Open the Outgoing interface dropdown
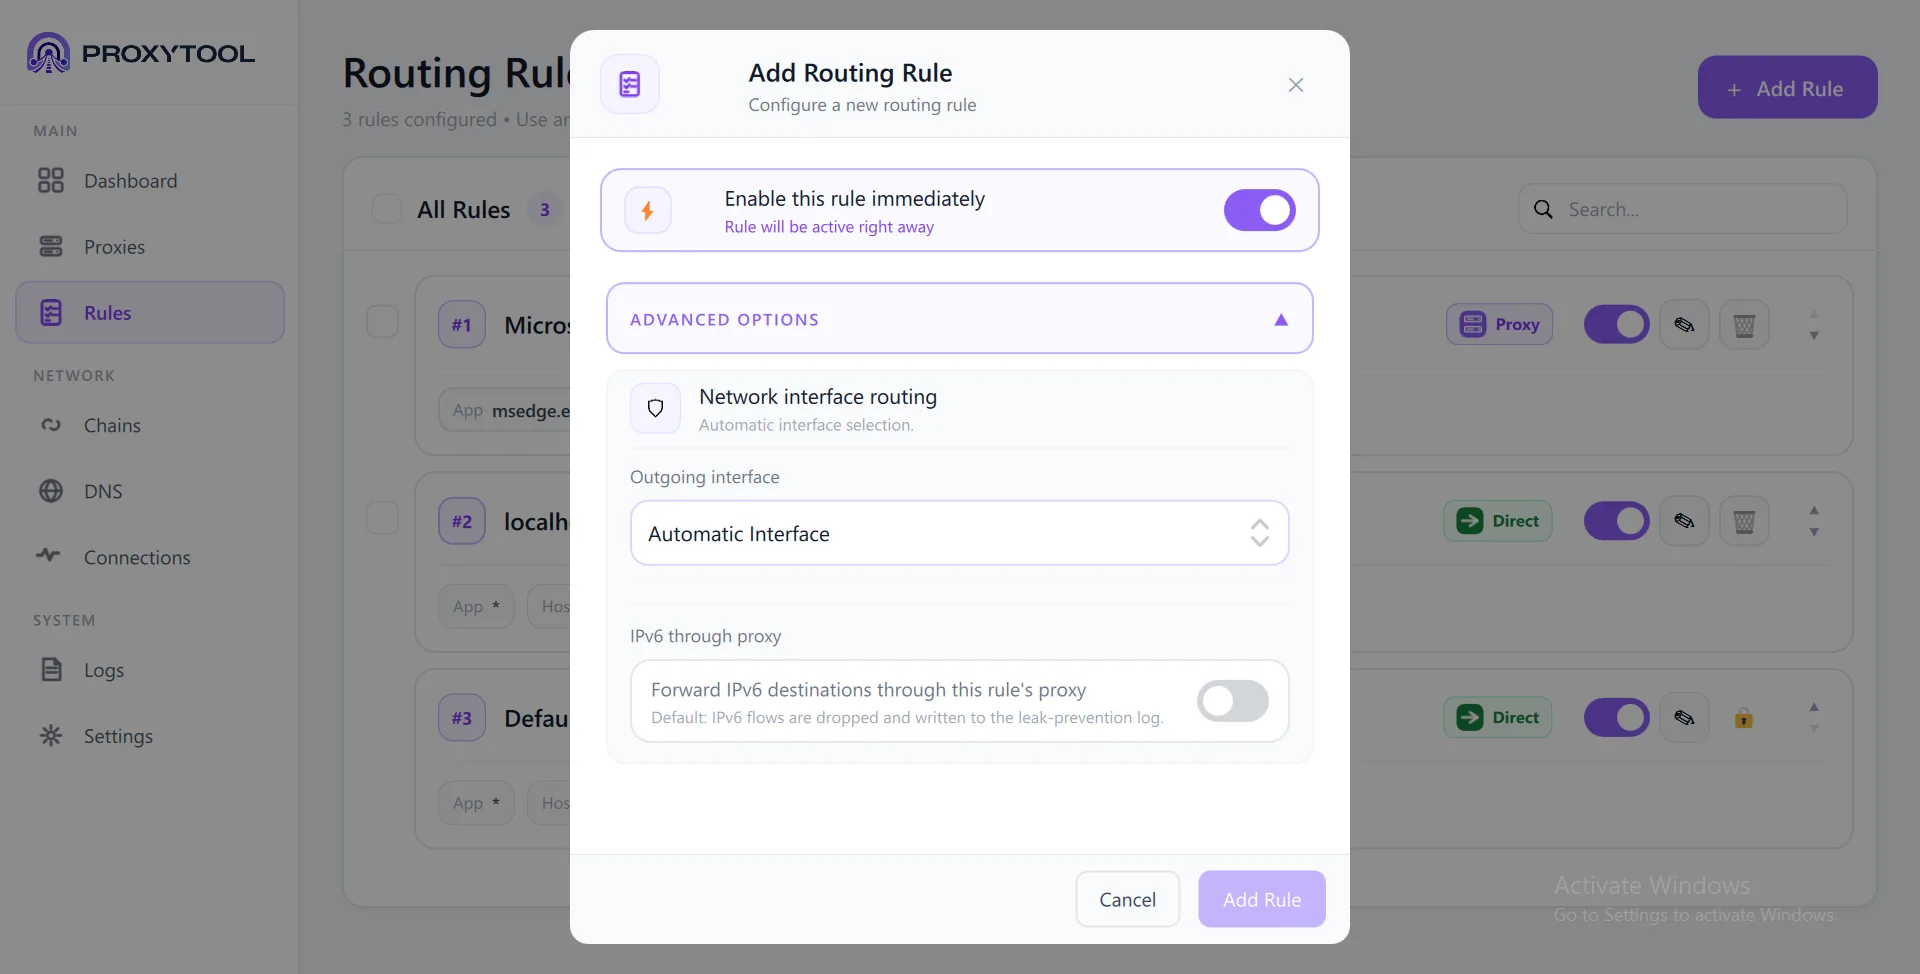The width and height of the screenshot is (1920, 974). coord(960,534)
